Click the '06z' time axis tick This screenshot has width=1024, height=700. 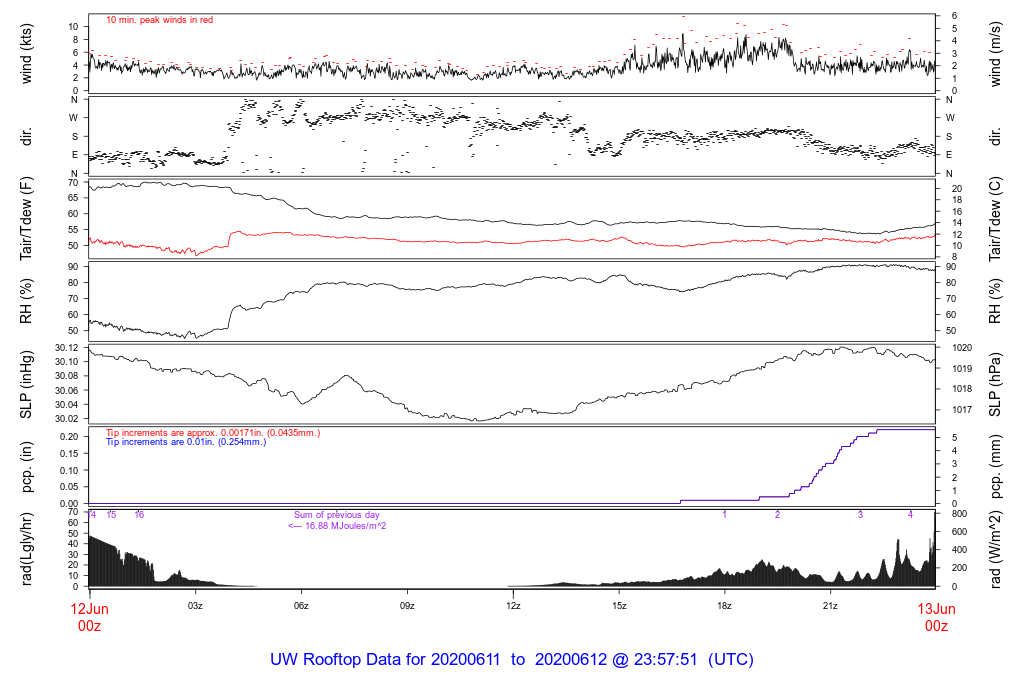(301, 606)
